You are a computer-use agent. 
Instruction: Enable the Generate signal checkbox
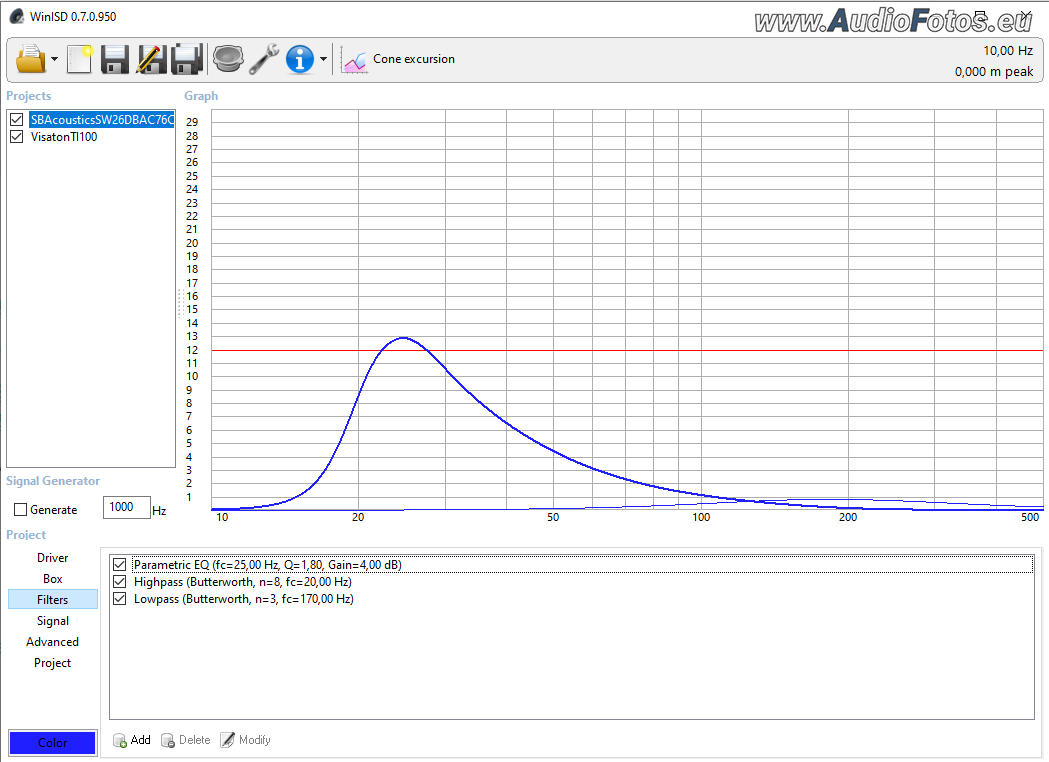(x=20, y=510)
